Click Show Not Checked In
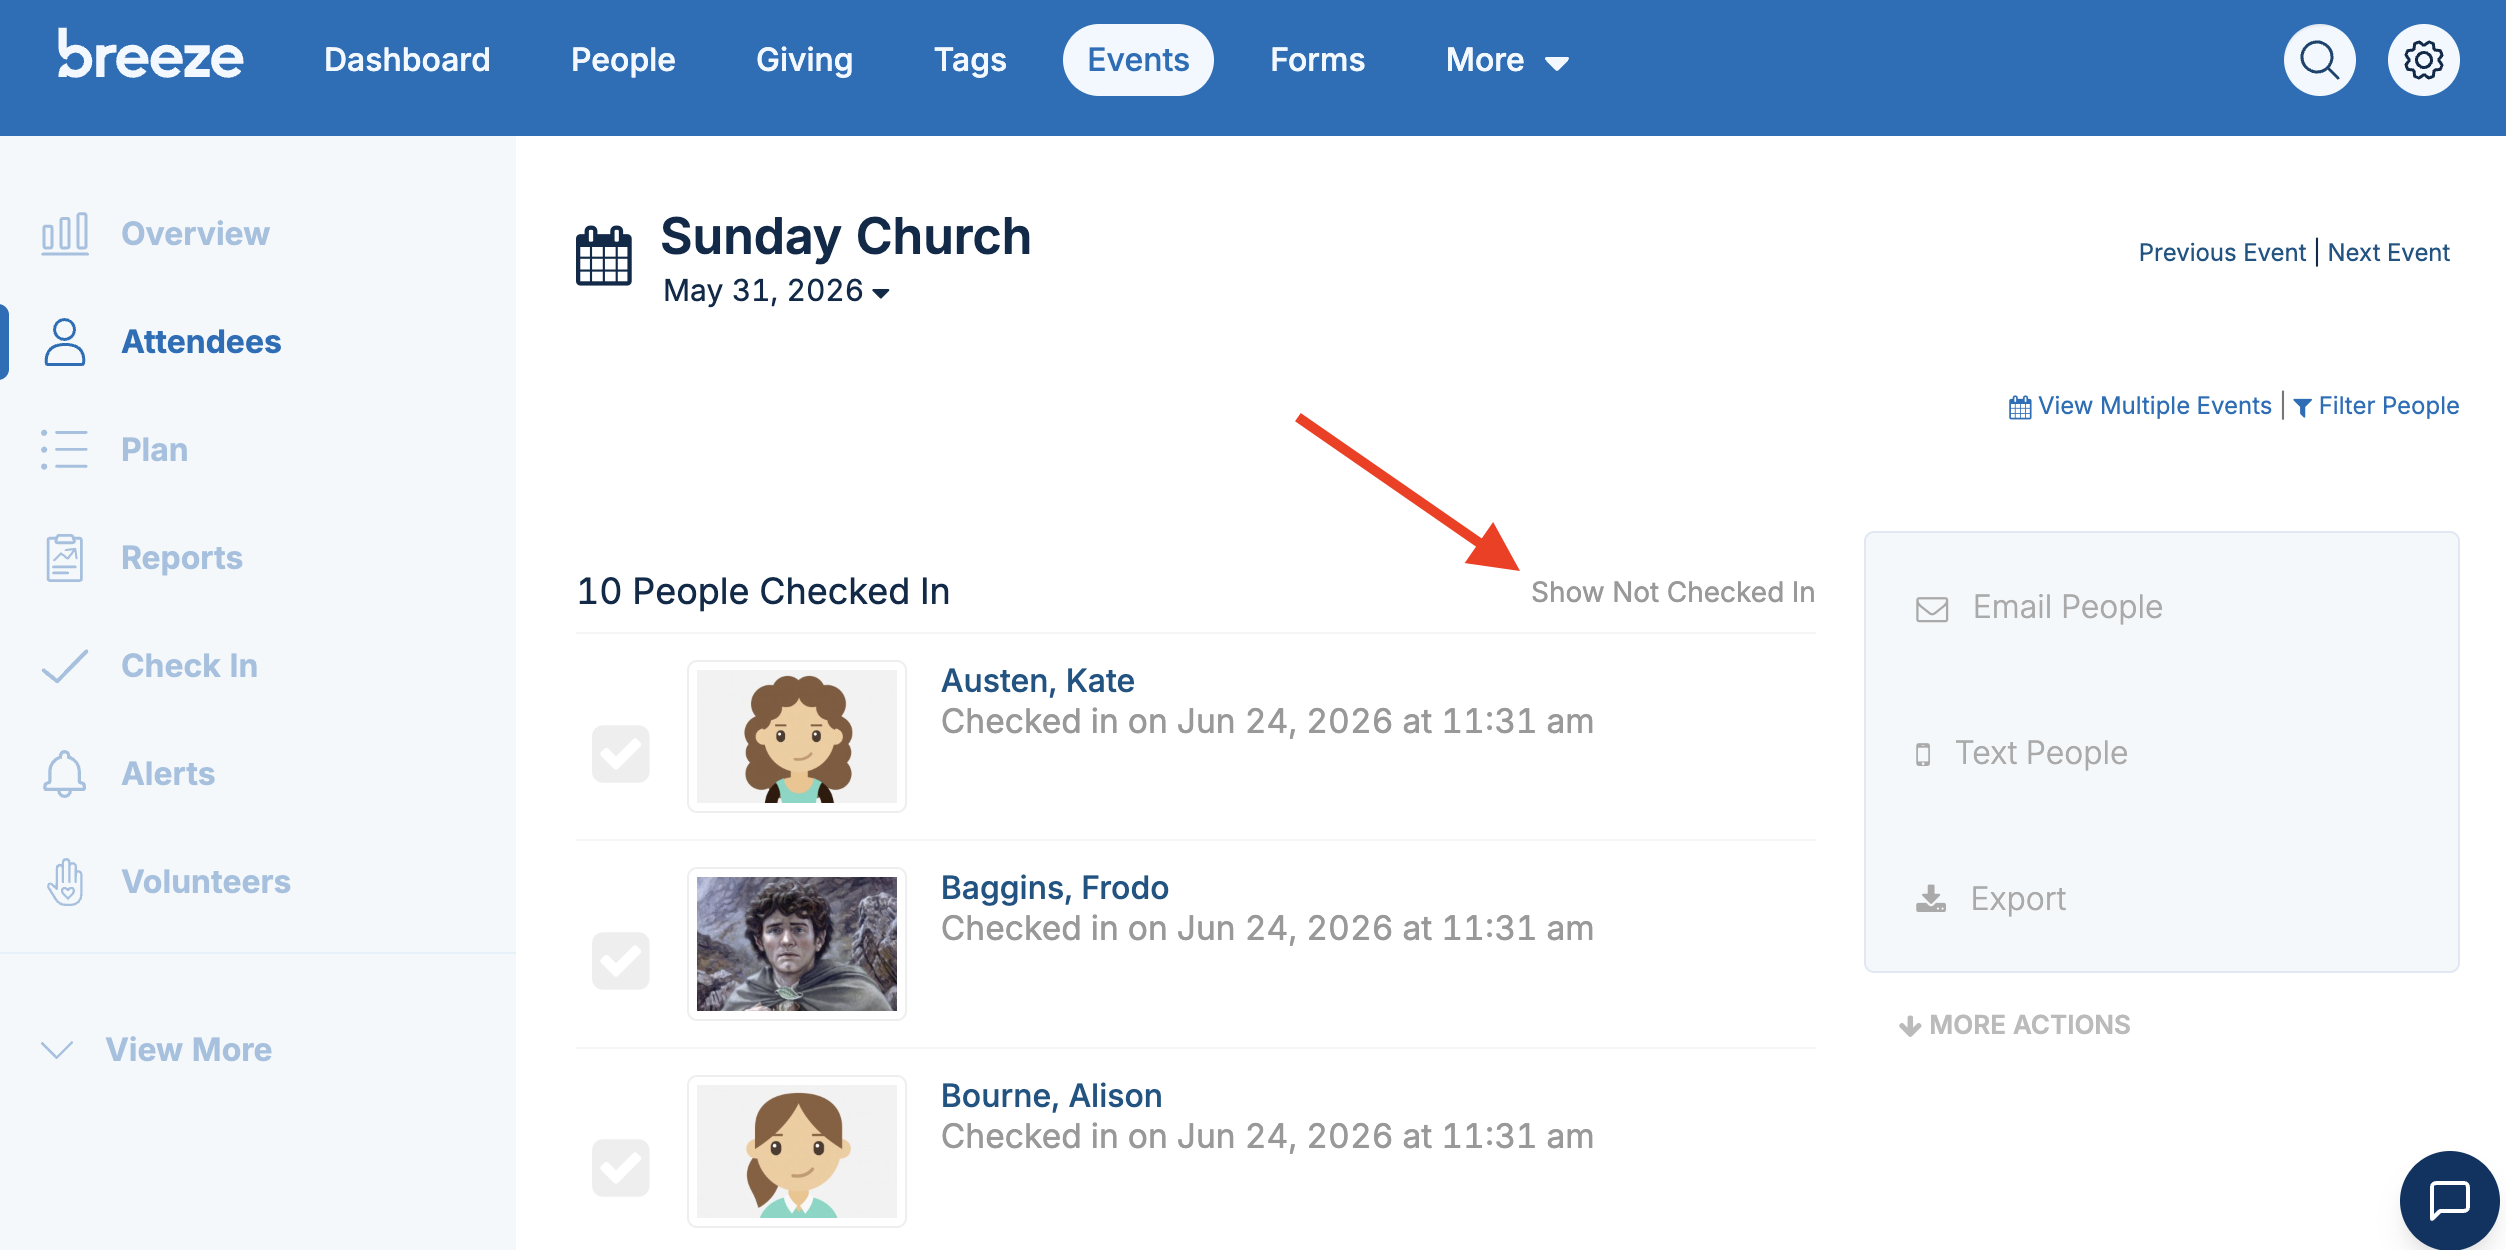 [x=1673, y=593]
